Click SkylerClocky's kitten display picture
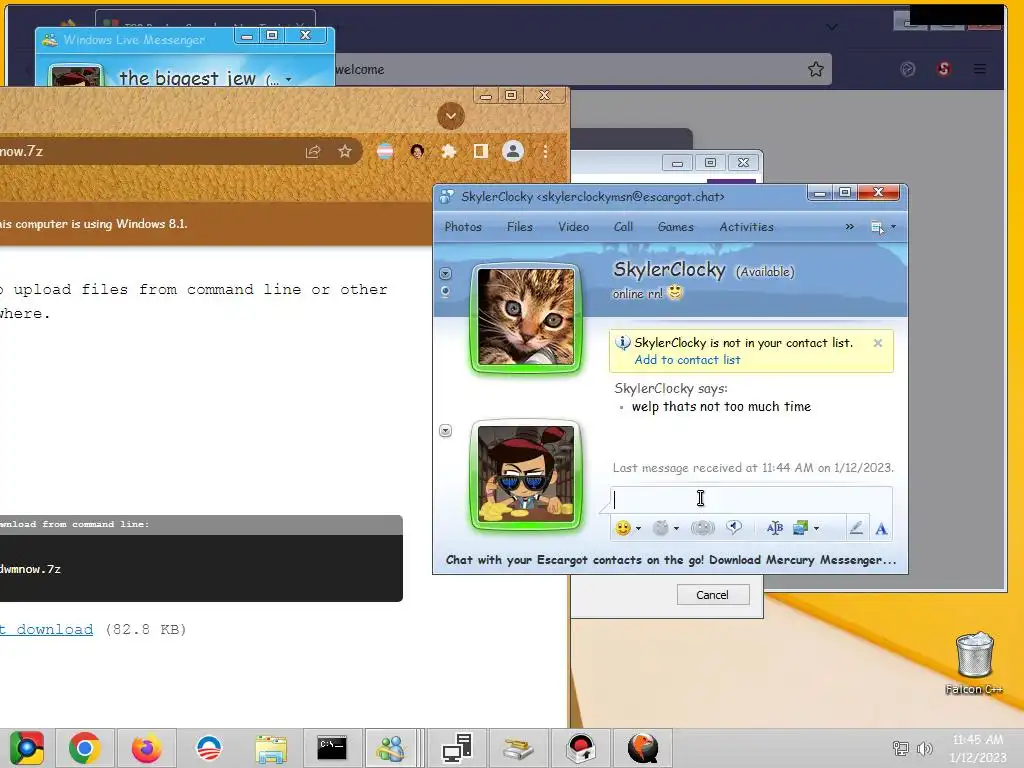 (x=526, y=317)
